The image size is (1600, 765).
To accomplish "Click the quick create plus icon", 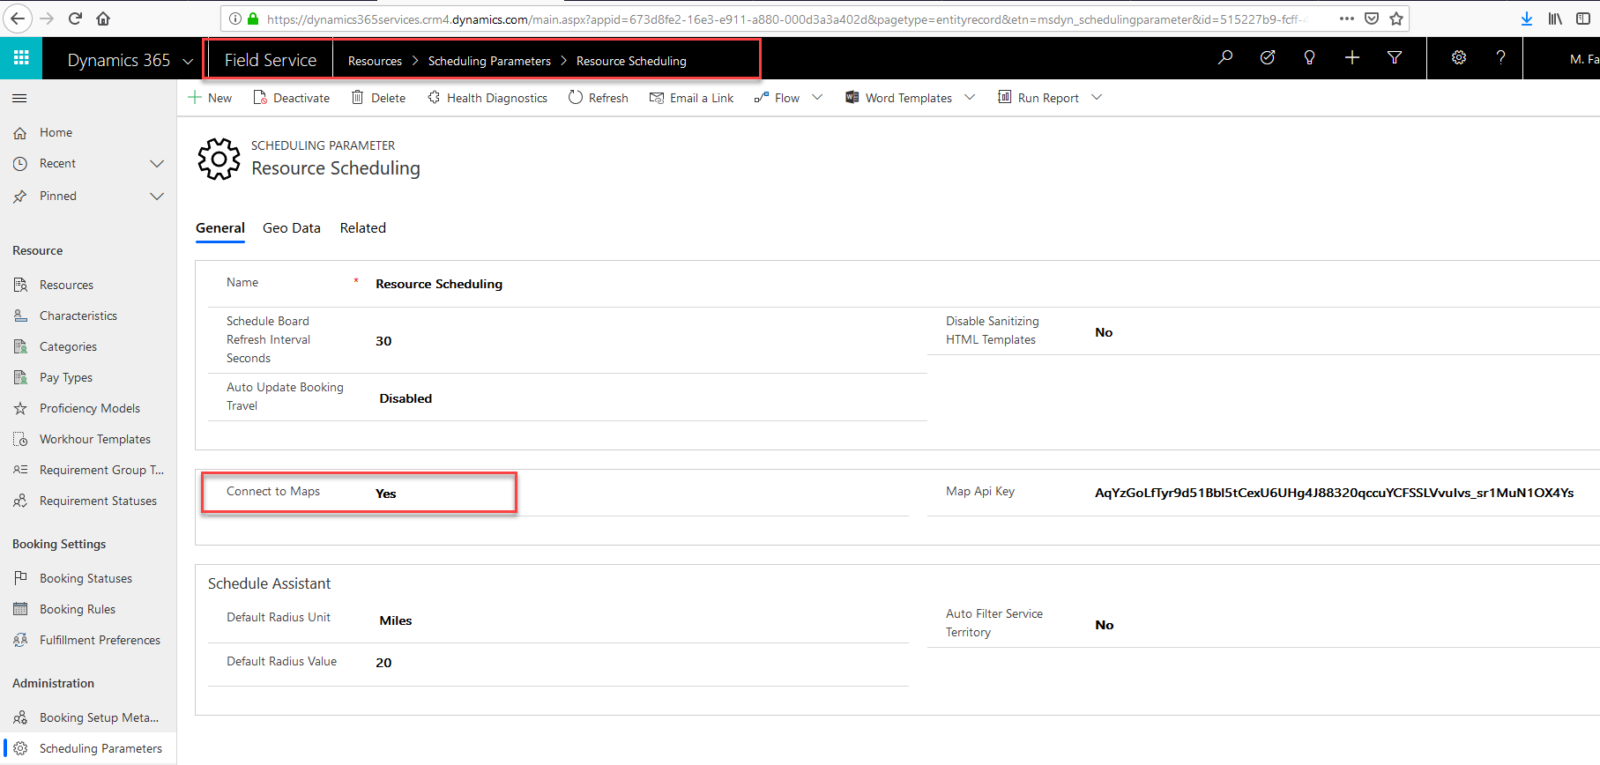I will tap(1352, 58).
